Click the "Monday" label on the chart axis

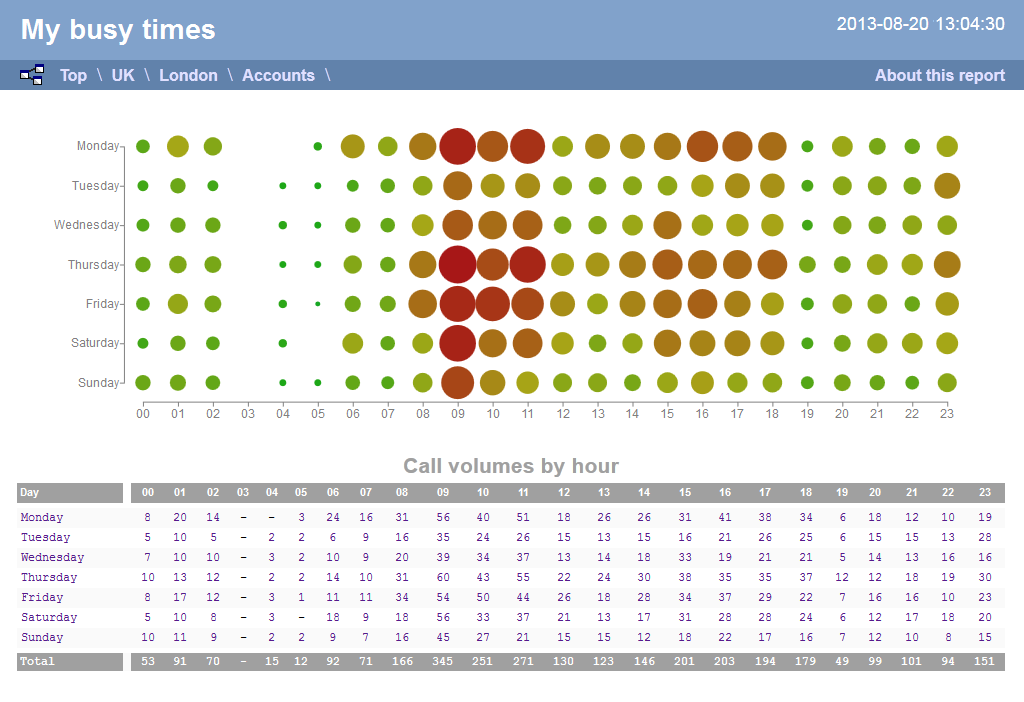click(99, 146)
